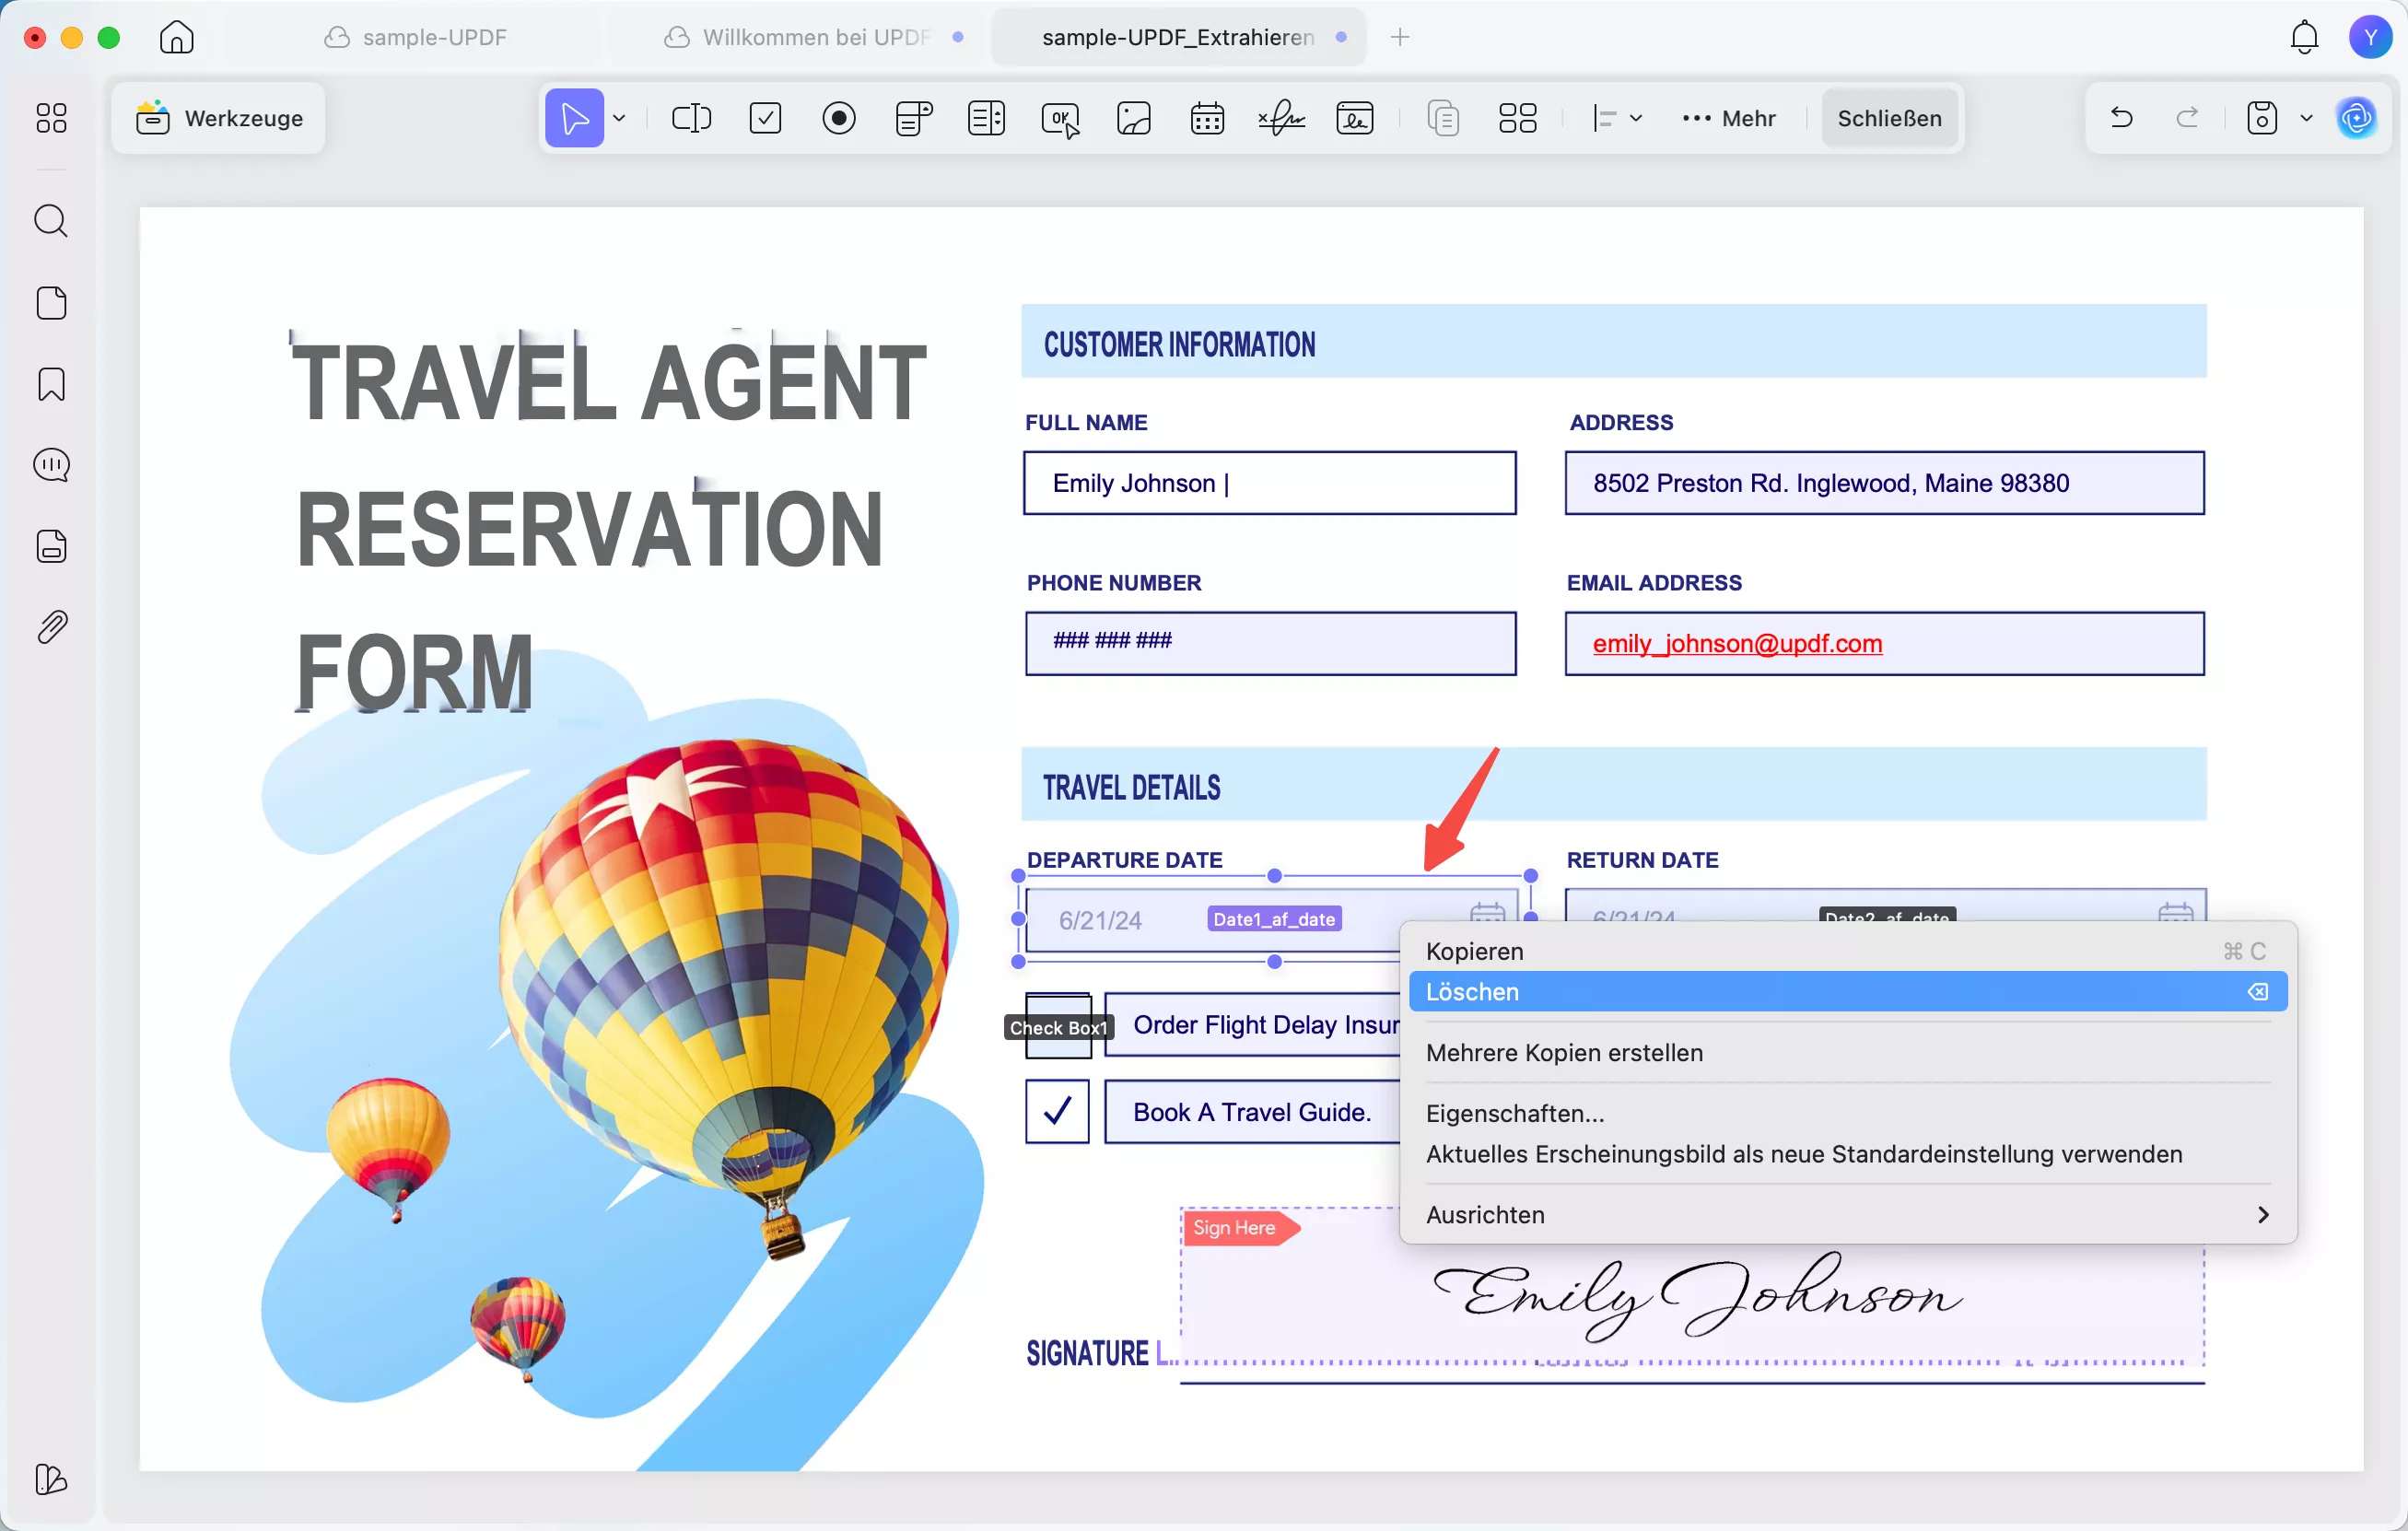Open the search panel in sidebar
Screen dimensions: 2408x1531
(x=51, y=221)
